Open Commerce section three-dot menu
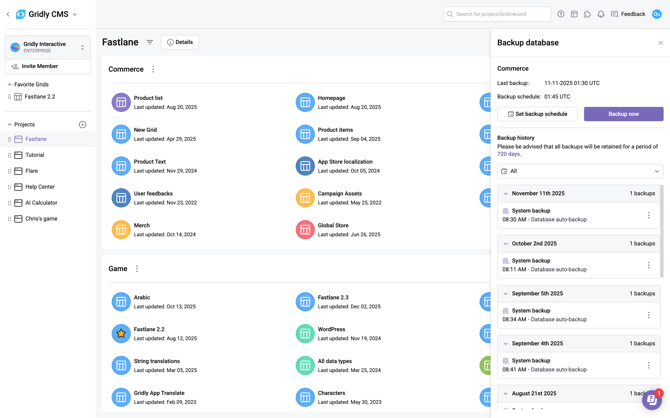670x418 pixels. (153, 70)
